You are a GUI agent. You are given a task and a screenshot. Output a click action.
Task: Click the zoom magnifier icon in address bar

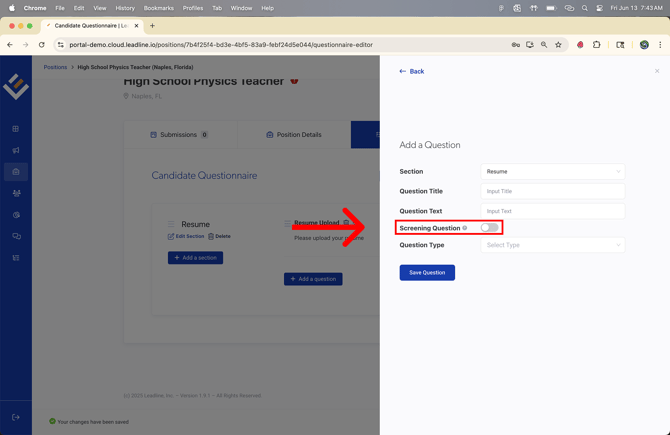[544, 44]
